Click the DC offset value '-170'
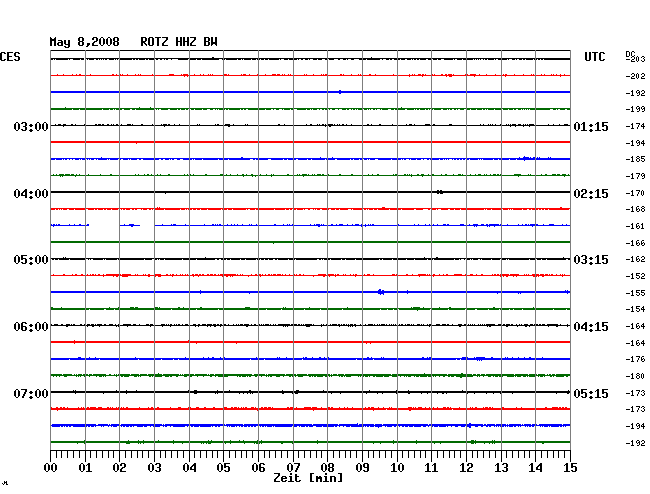Image resolution: width=650 pixels, height=494 pixels. (x=635, y=193)
